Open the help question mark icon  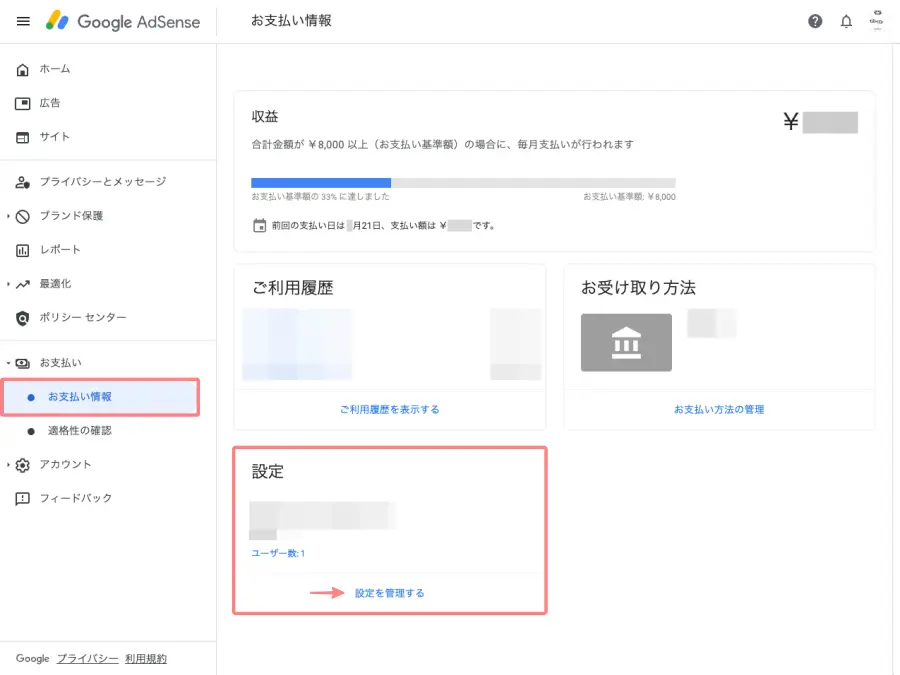(815, 21)
